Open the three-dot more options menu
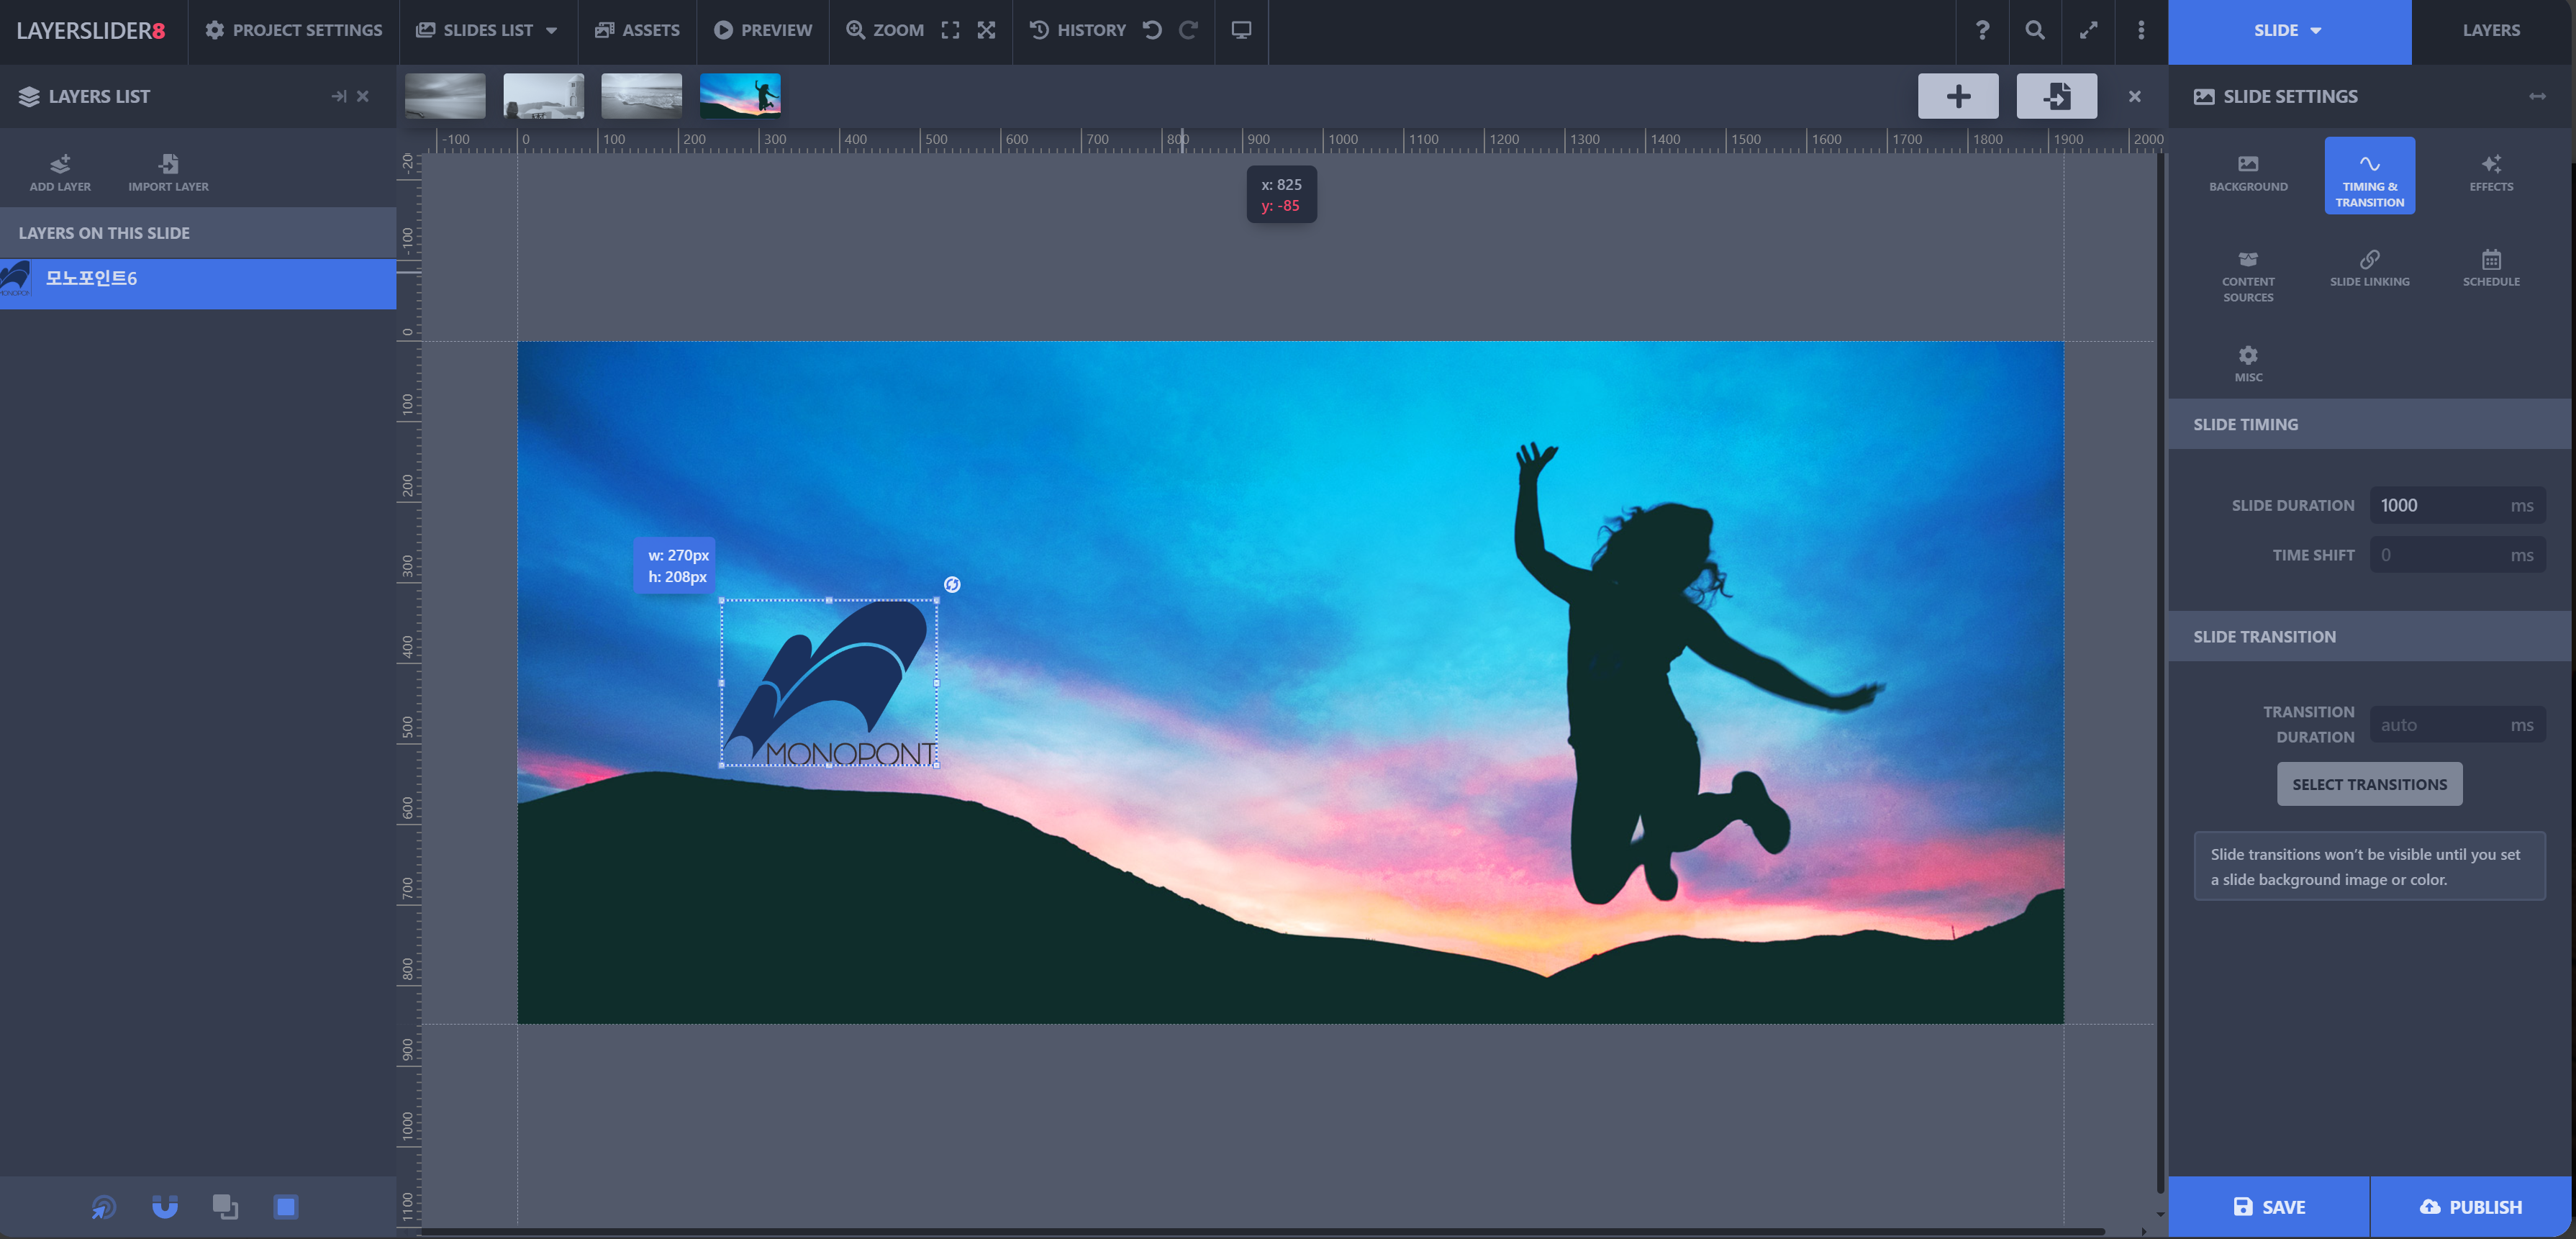The image size is (2576, 1239). click(2140, 30)
